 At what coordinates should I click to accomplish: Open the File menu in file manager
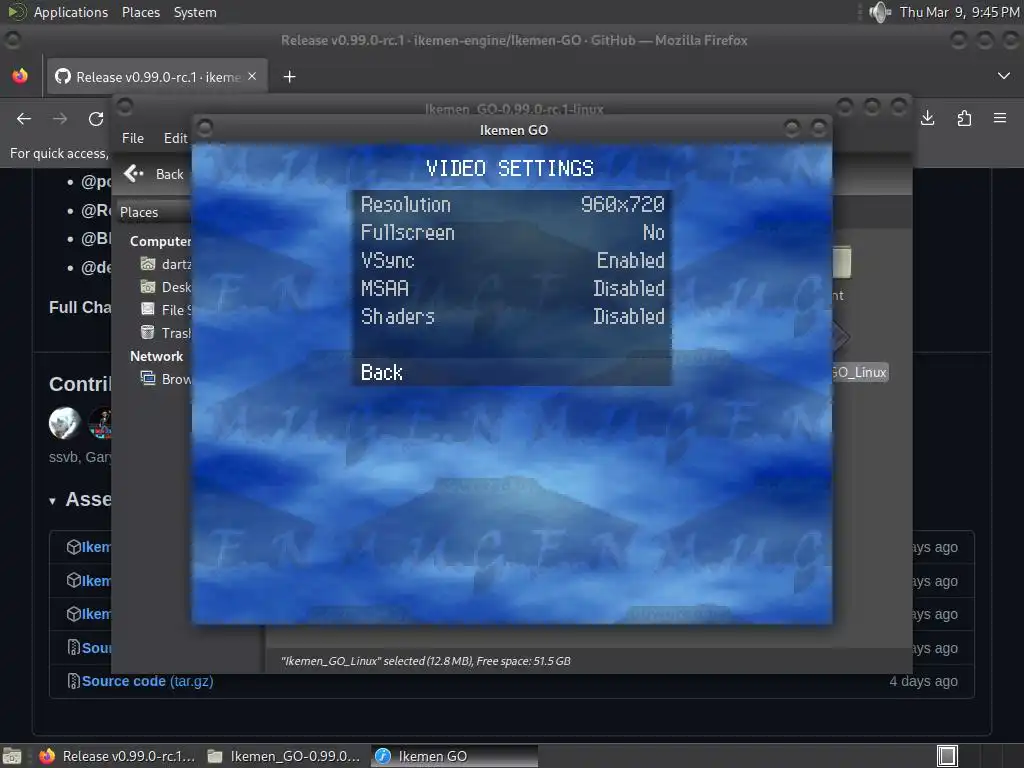(133, 138)
